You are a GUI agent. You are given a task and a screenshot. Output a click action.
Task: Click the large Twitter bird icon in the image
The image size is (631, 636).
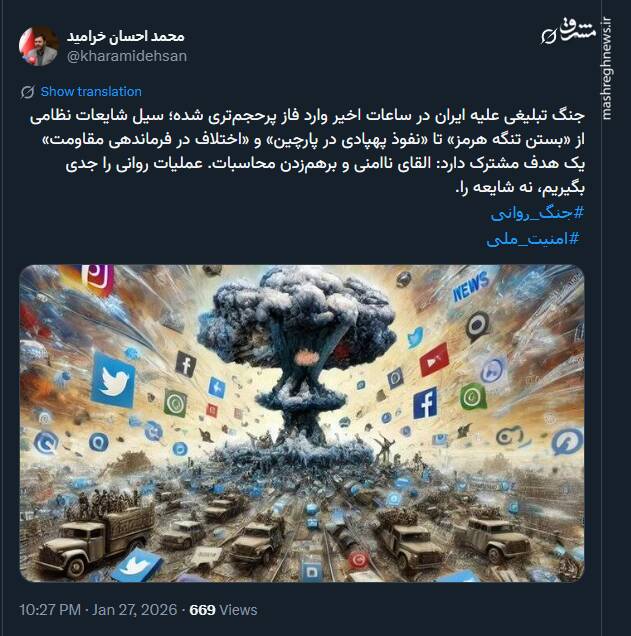tap(113, 380)
